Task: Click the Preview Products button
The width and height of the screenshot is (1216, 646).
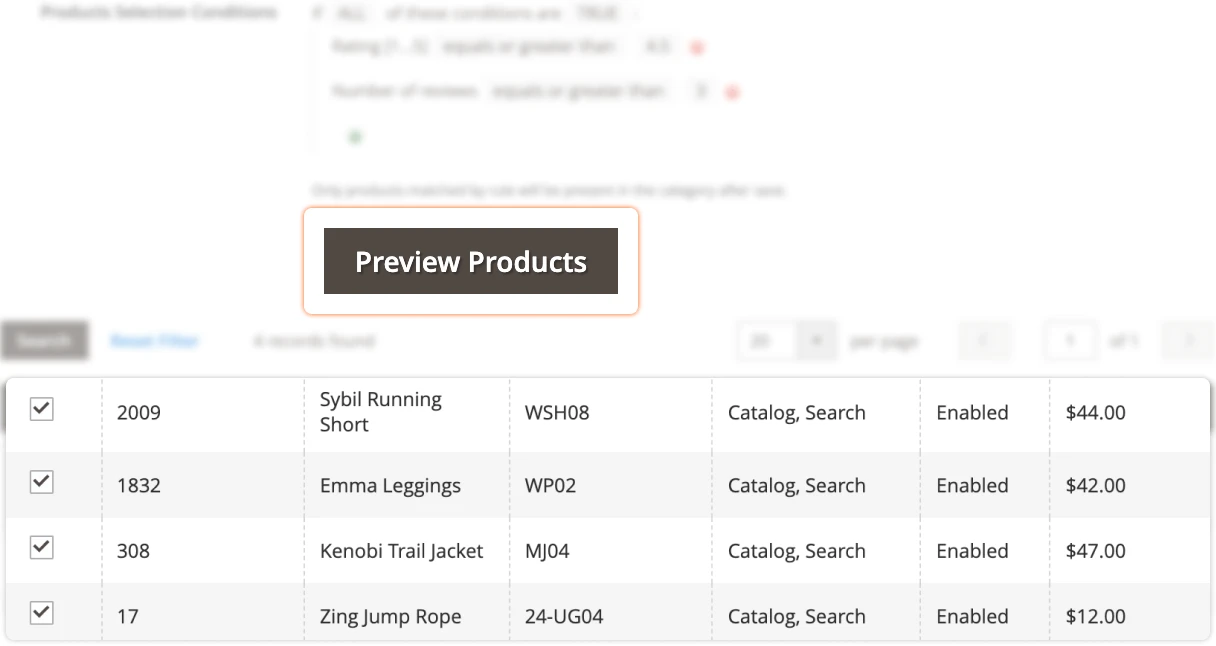Action: pyautogui.click(x=470, y=261)
